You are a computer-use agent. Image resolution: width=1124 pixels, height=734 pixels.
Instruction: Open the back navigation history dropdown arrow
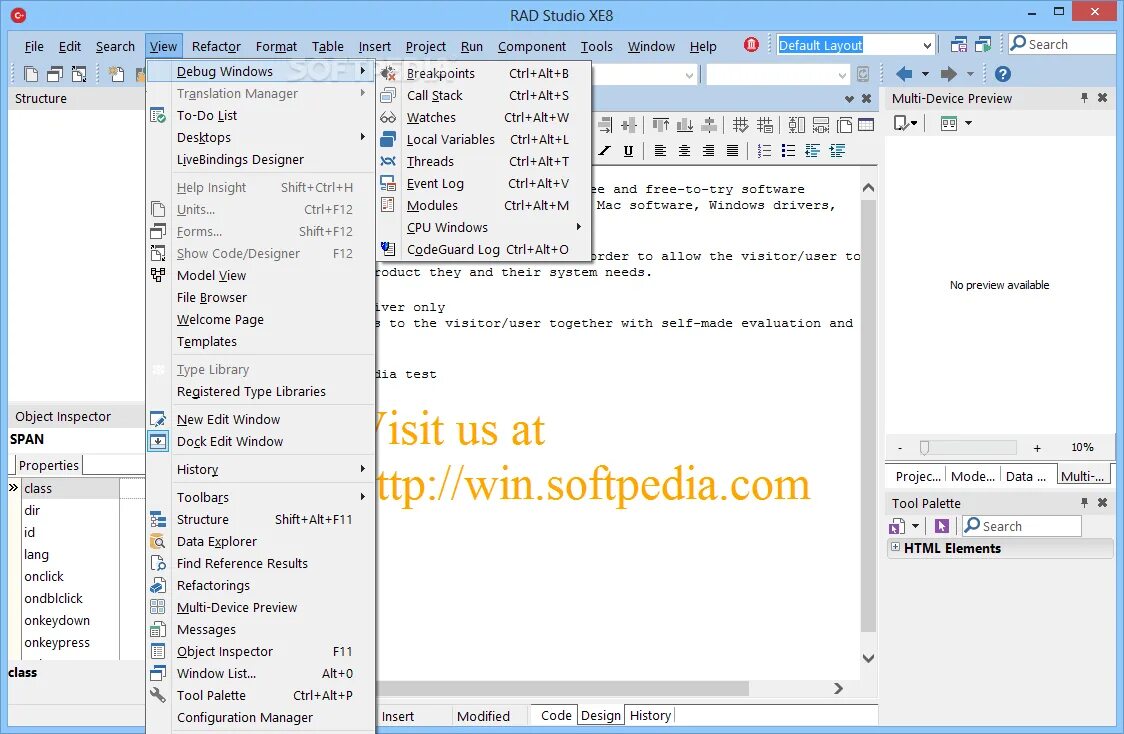tap(925, 74)
